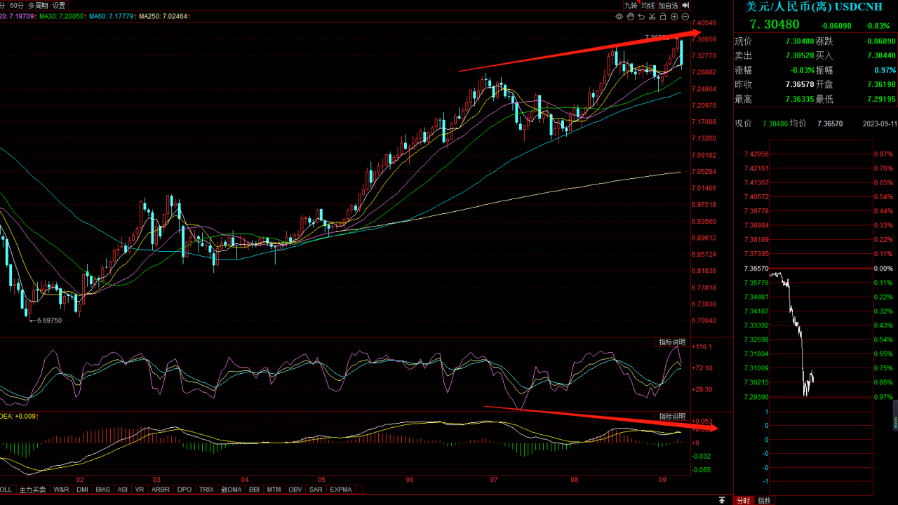Open the 九转 indicator button
This screenshot has width=898, height=505.
tap(631, 5)
